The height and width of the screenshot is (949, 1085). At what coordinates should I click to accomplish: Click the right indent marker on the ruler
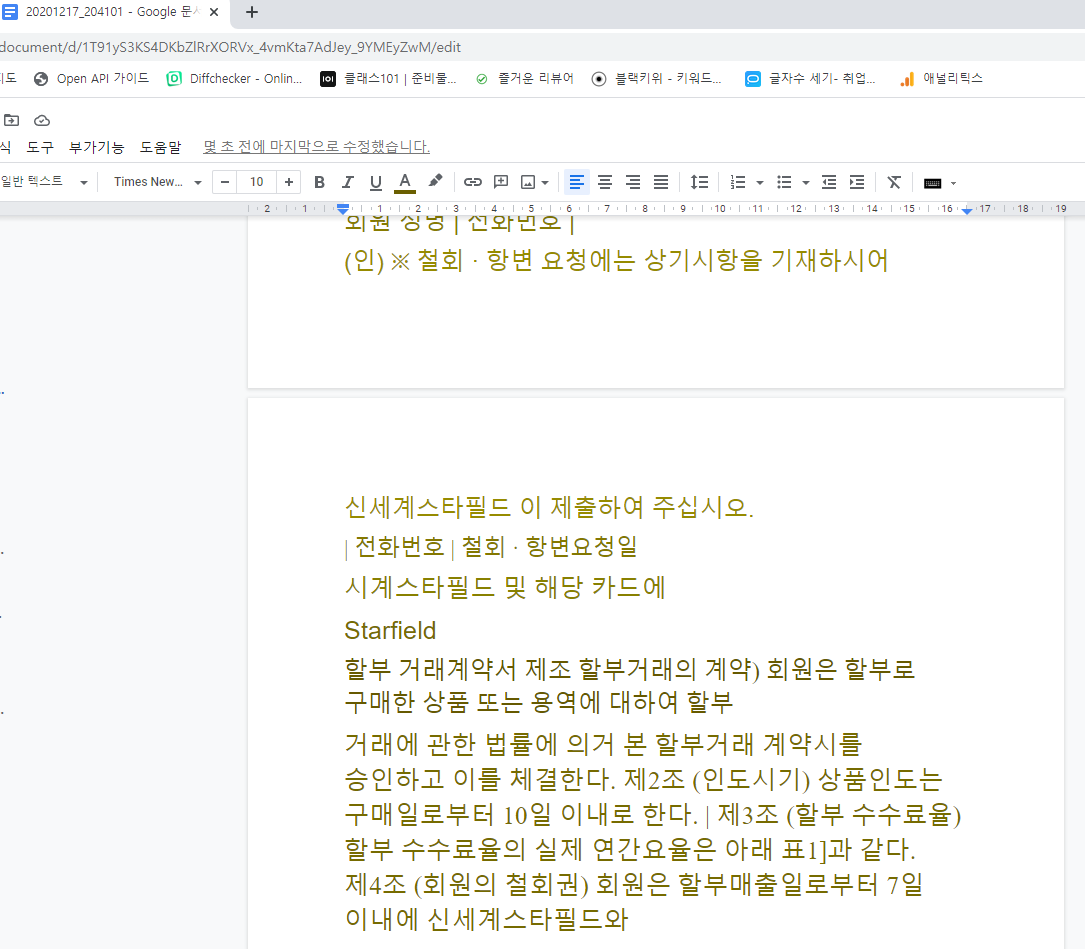[x=967, y=210]
